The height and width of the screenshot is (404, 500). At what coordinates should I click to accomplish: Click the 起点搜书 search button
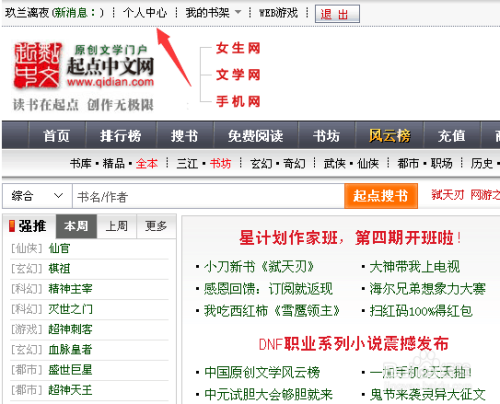pyautogui.click(x=381, y=196)
